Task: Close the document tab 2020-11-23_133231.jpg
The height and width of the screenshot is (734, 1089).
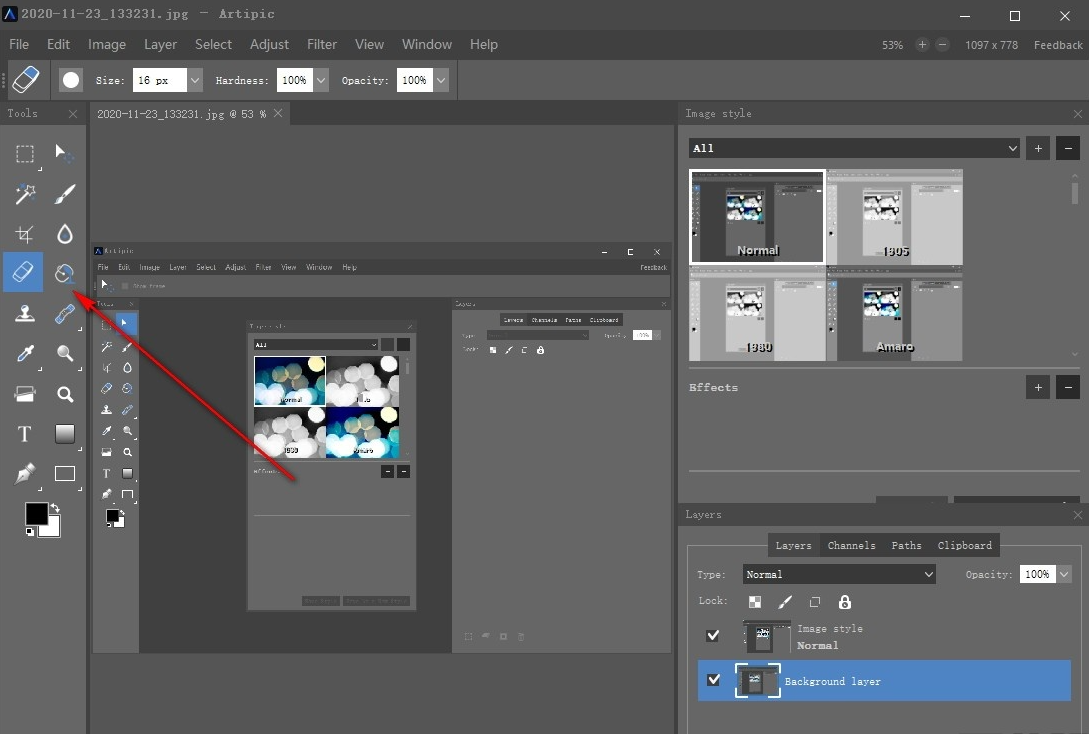Action: click(x=278, y=113)
